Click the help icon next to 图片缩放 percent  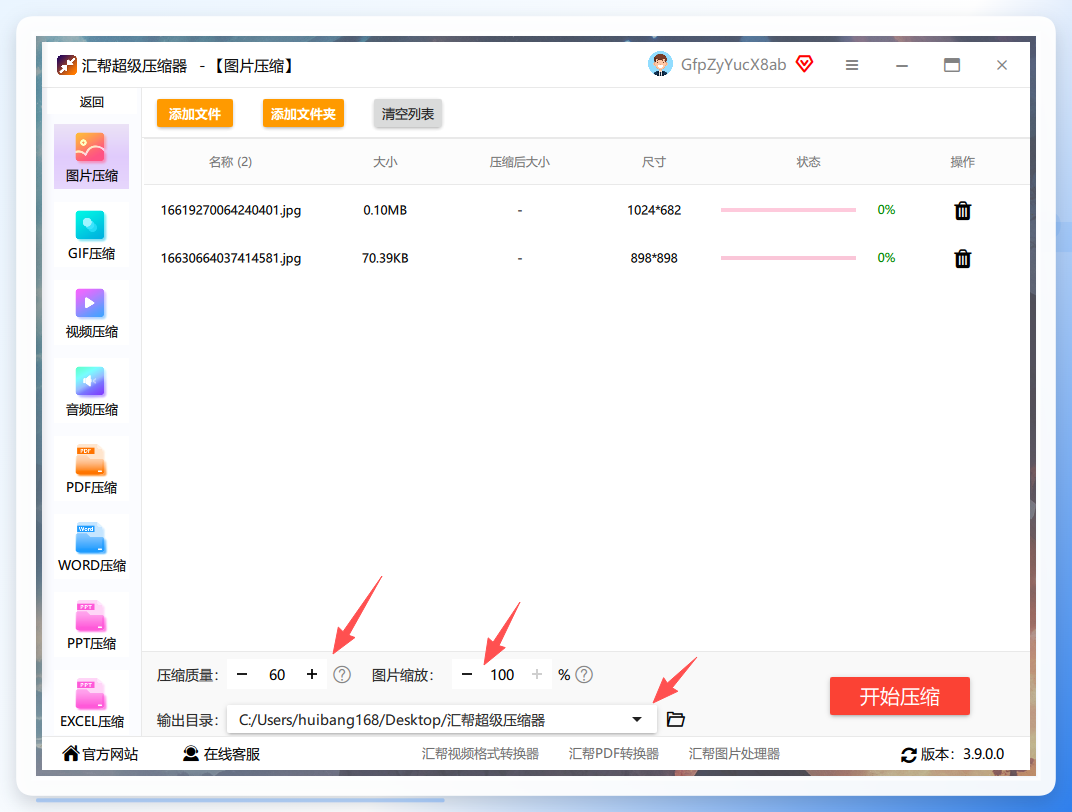click(x=584, y=675)
